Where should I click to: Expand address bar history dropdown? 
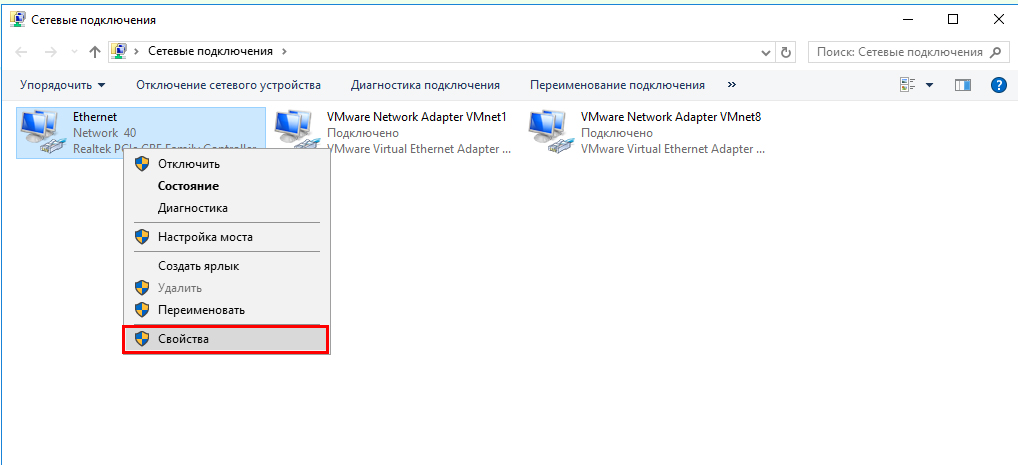pyautogui.click(x=767, y=52)
